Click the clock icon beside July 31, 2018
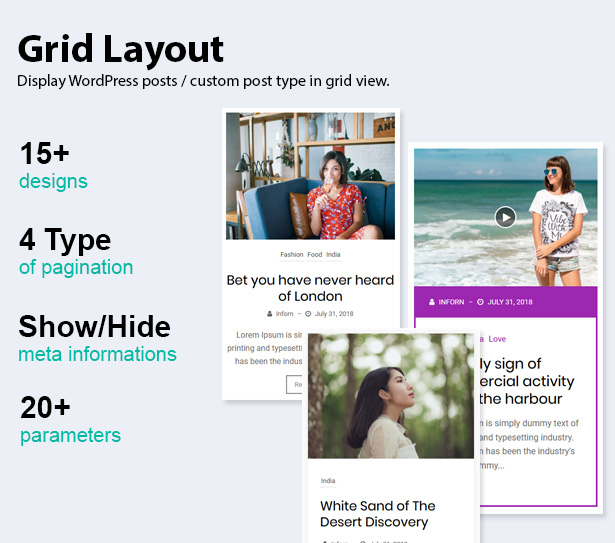This screenshot has width=615, height=543. (x=308, y=313)
